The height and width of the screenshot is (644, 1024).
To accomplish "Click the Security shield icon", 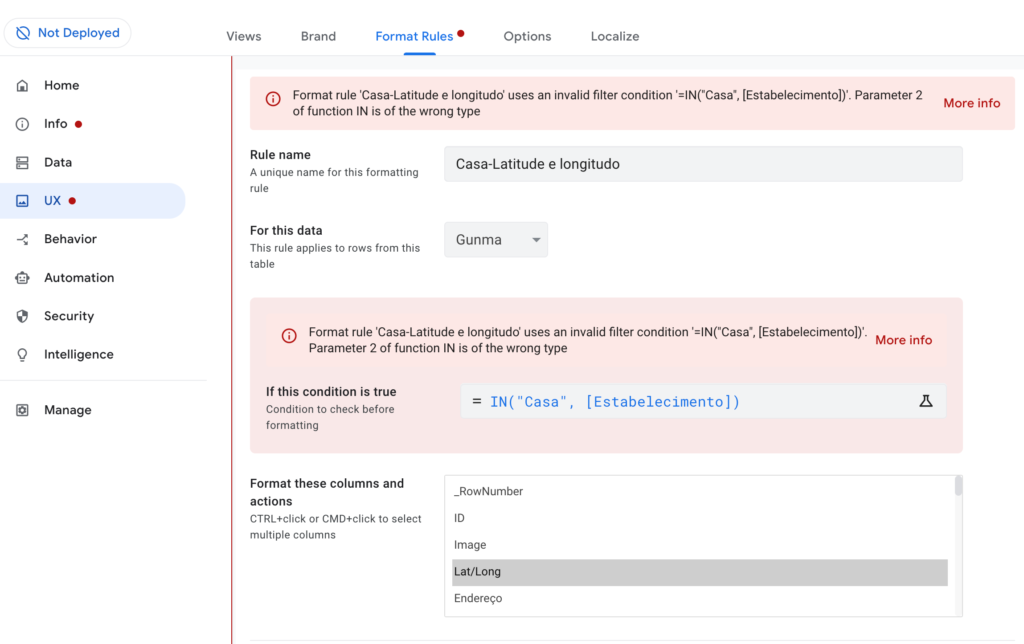I will pyautogui.click(x=22, y=316).
